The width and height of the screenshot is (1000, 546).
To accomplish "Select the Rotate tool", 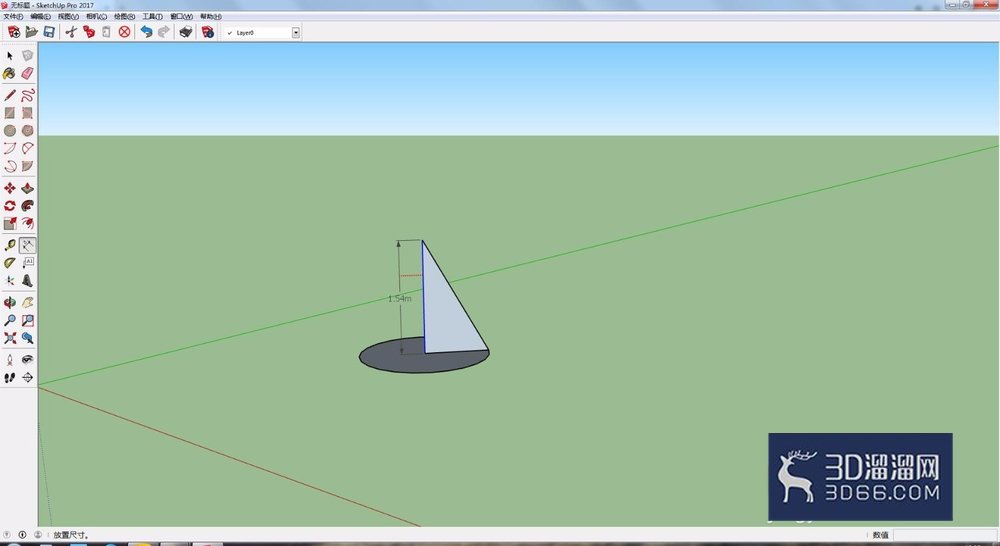I will tap(10, 206).
